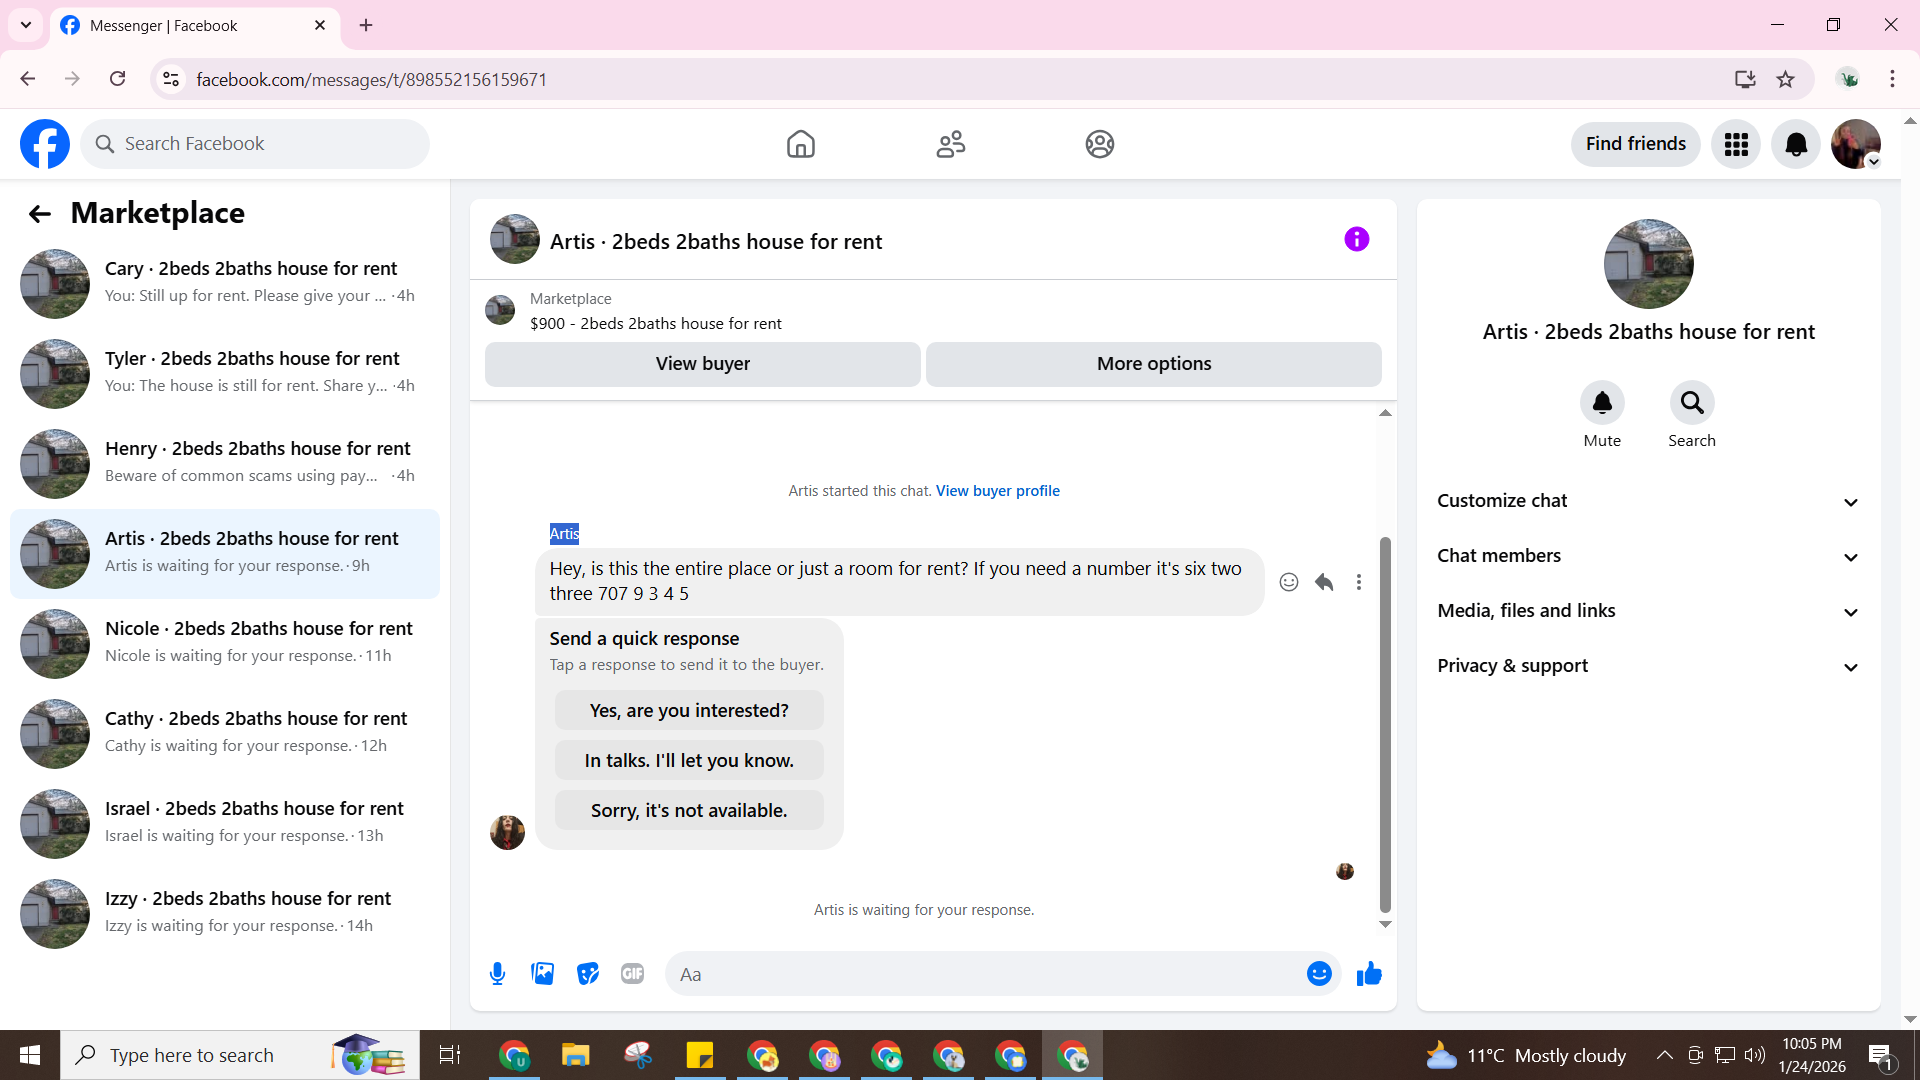This screenshot has height=1080, width=1920.
Task: Open the GIF picker icon
Action: 632,974
